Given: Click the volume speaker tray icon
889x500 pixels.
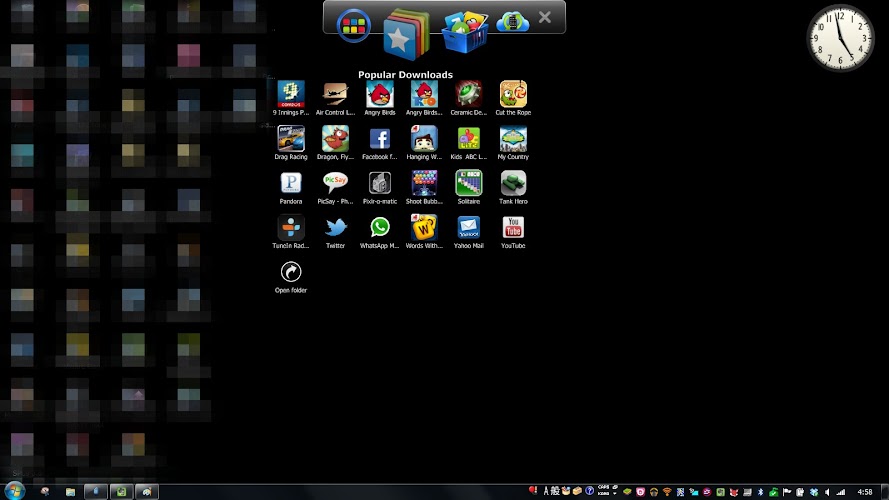Looking at the screenshot, I should (827, 492).
